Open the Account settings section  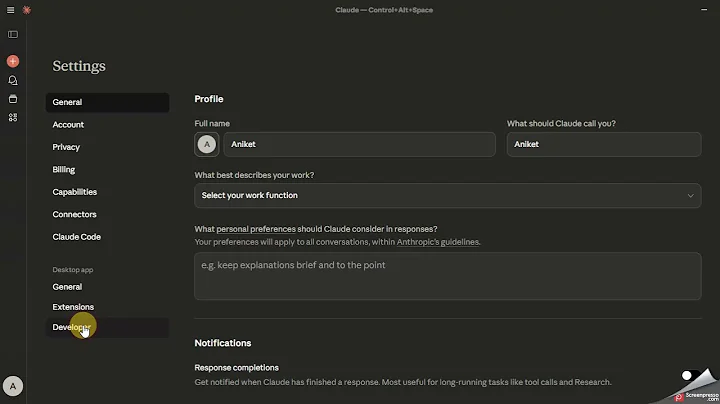[68, 125]
